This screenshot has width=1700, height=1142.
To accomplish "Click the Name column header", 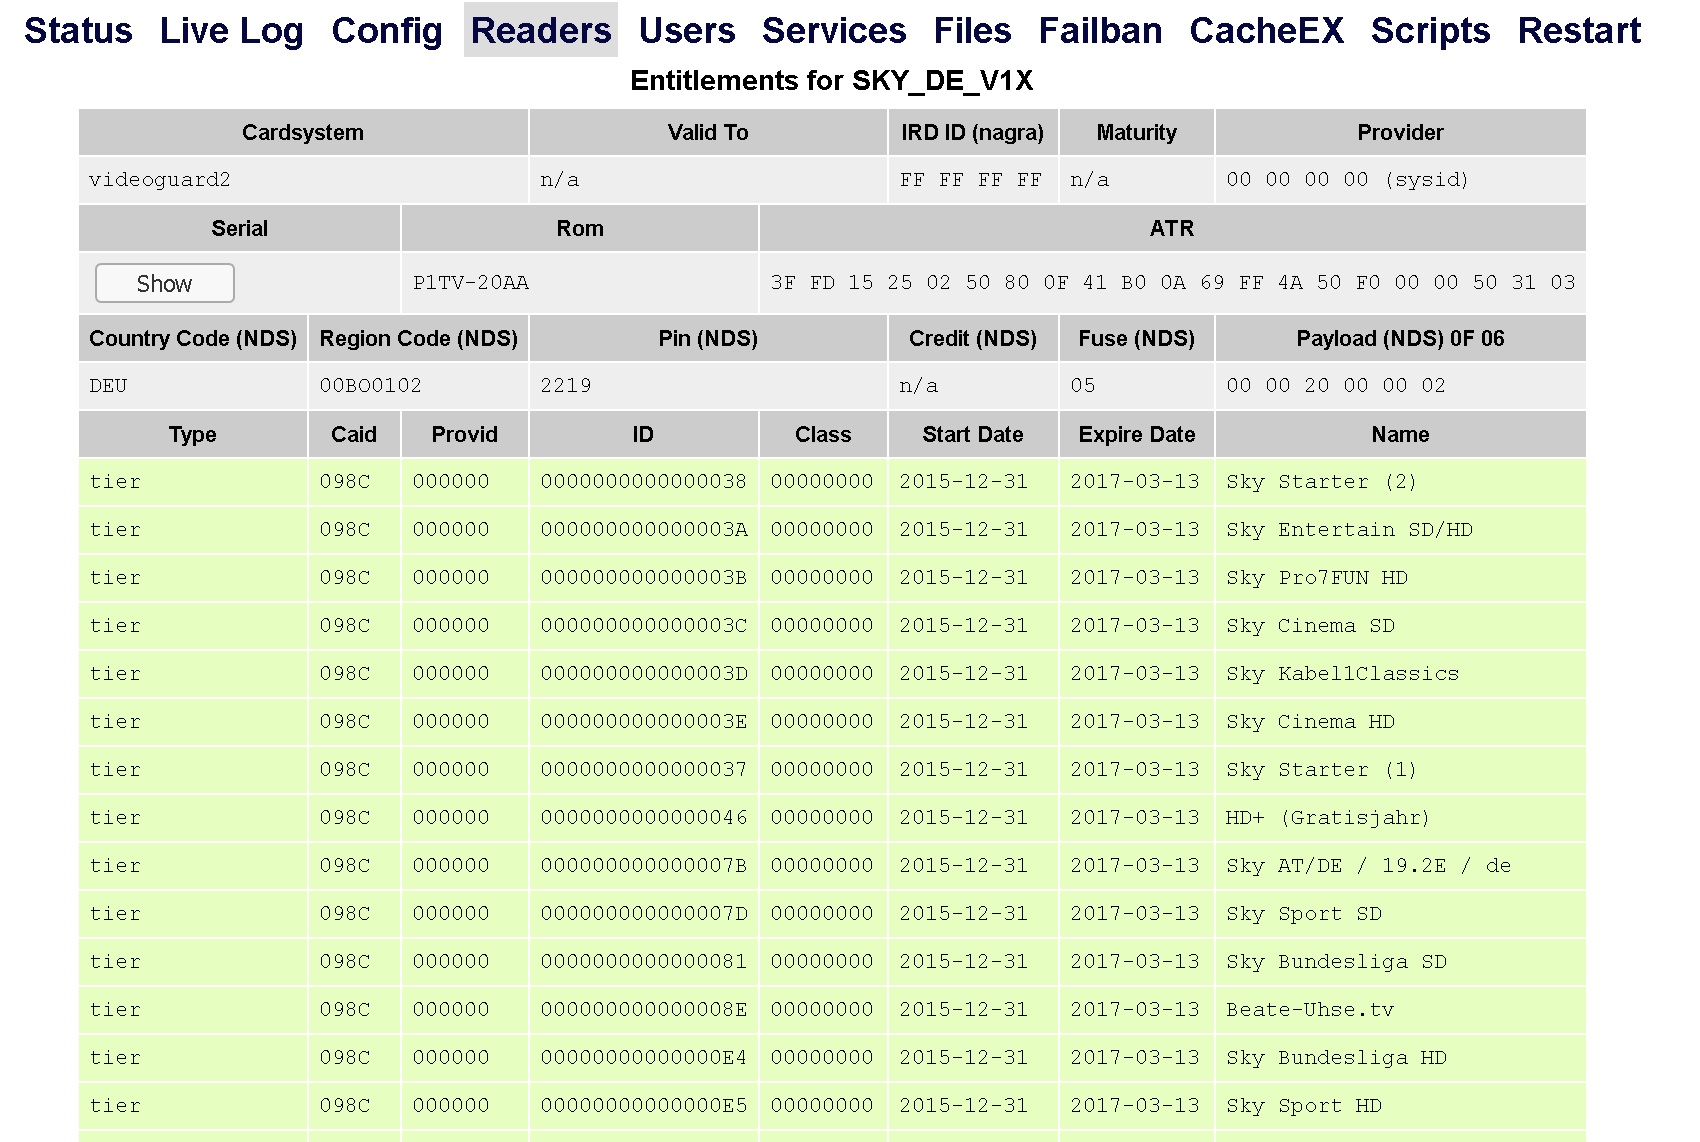I will point(1400,434).
